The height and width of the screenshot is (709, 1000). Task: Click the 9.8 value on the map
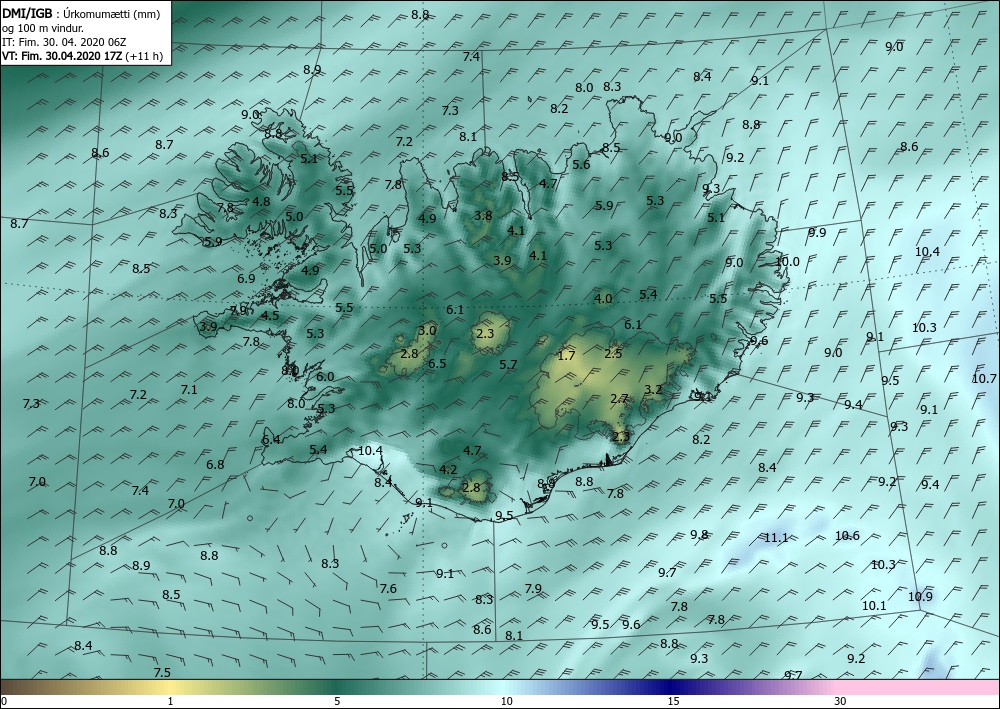coord(700,534)
